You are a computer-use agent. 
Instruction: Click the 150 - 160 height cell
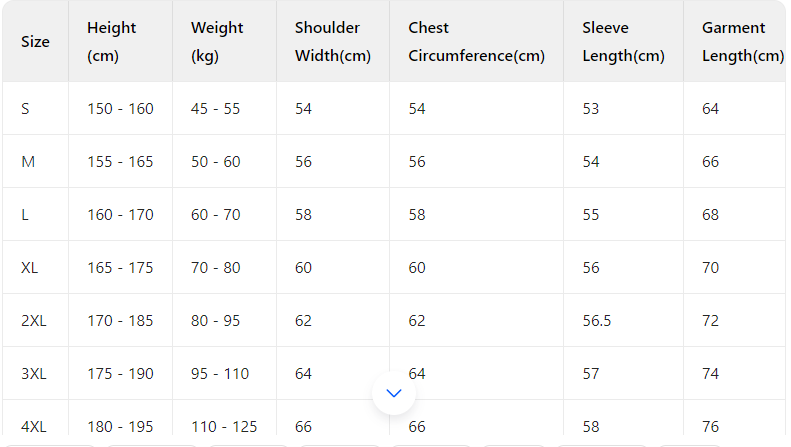click(x=120, y=108)
